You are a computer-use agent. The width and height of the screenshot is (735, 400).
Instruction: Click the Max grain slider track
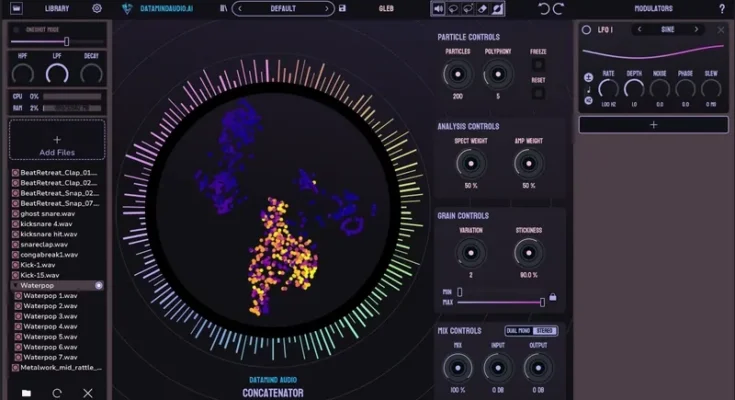point(500,301)
